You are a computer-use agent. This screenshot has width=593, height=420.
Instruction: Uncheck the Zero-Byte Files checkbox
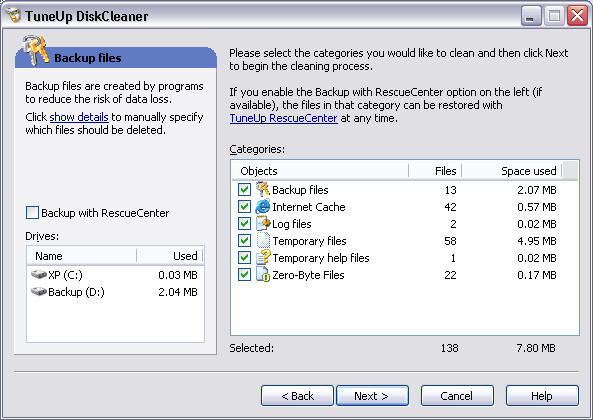click(x=244, y=275)
